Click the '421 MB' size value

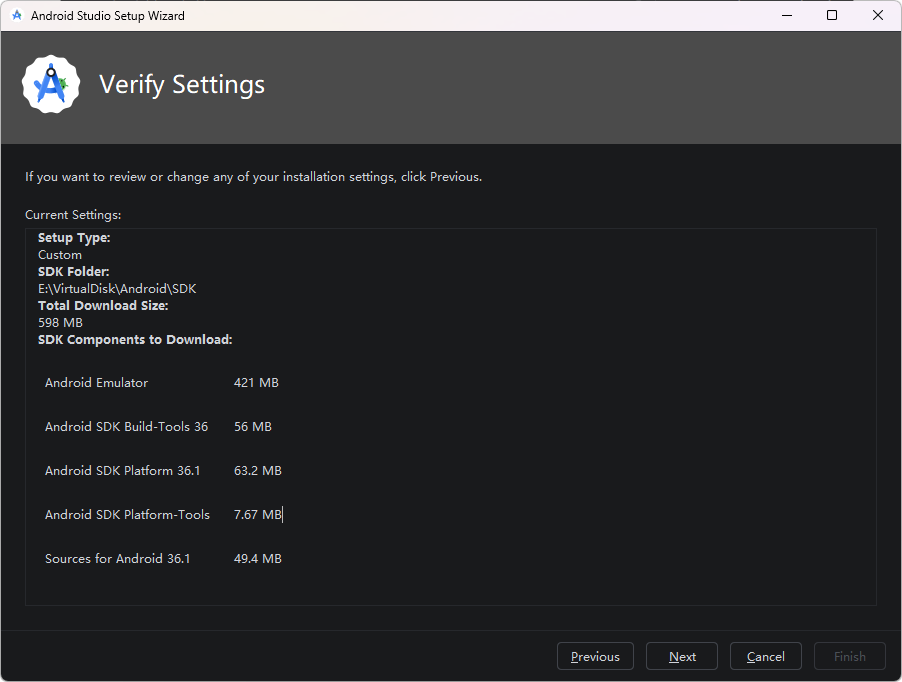[256, 382]
